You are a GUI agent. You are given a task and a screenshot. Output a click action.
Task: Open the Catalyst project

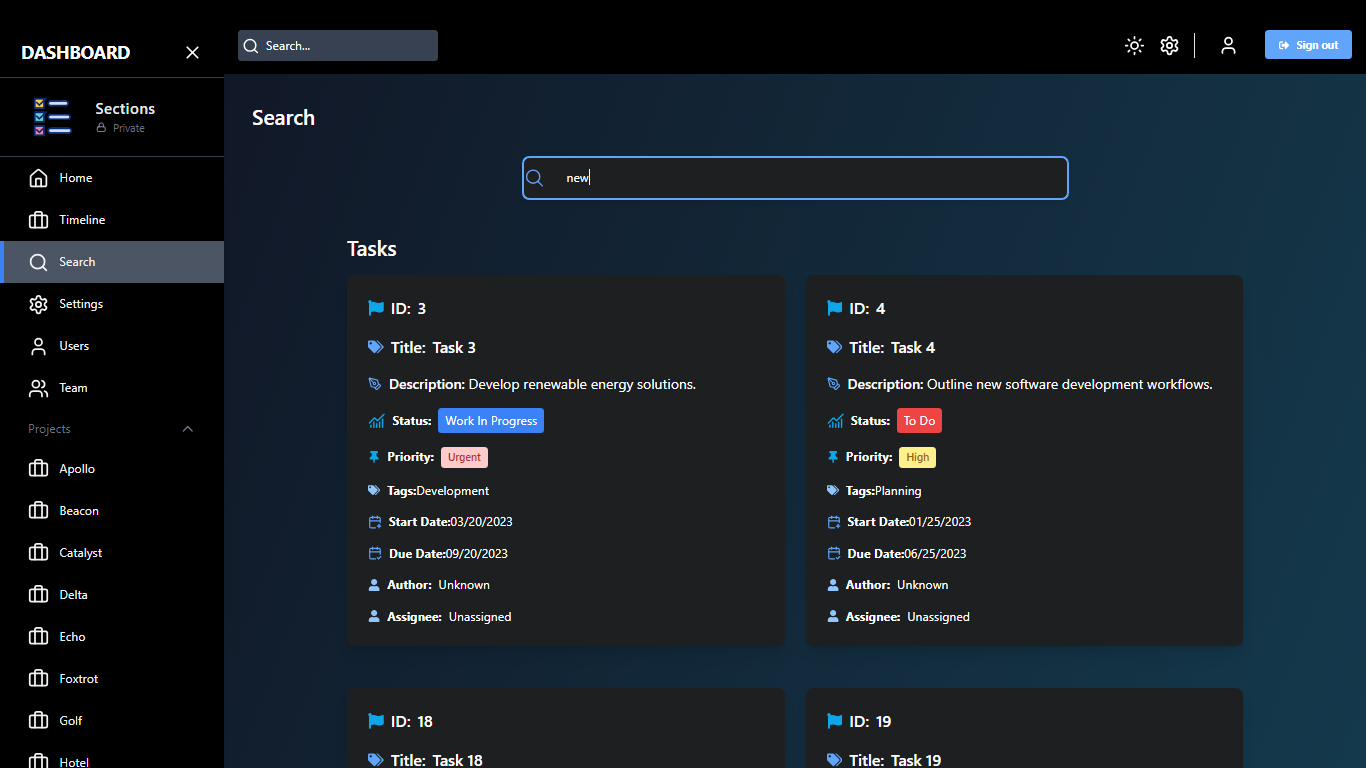click(112, 553)
